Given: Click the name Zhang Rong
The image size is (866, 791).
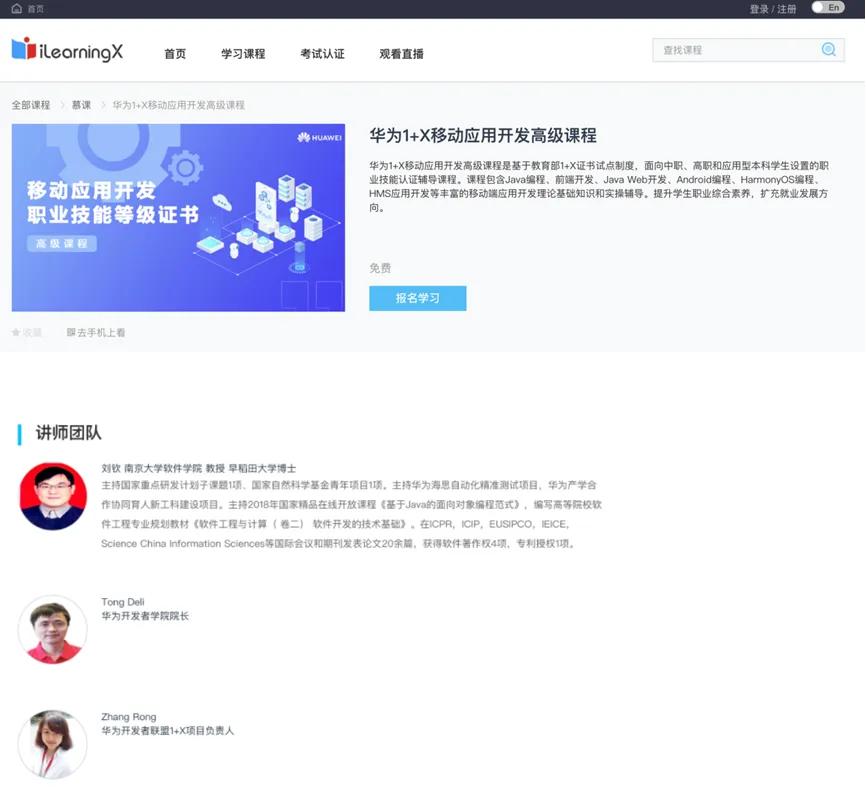Looking at the screenshot, I should (129, 716).
